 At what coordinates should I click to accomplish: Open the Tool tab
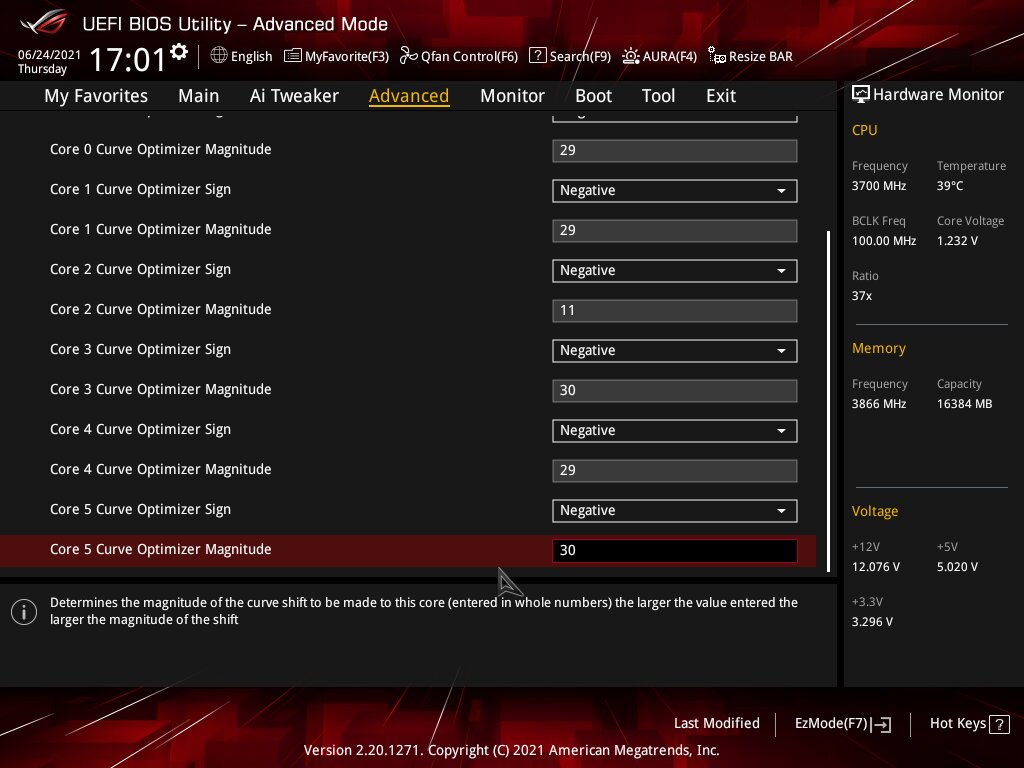[658, 96]
